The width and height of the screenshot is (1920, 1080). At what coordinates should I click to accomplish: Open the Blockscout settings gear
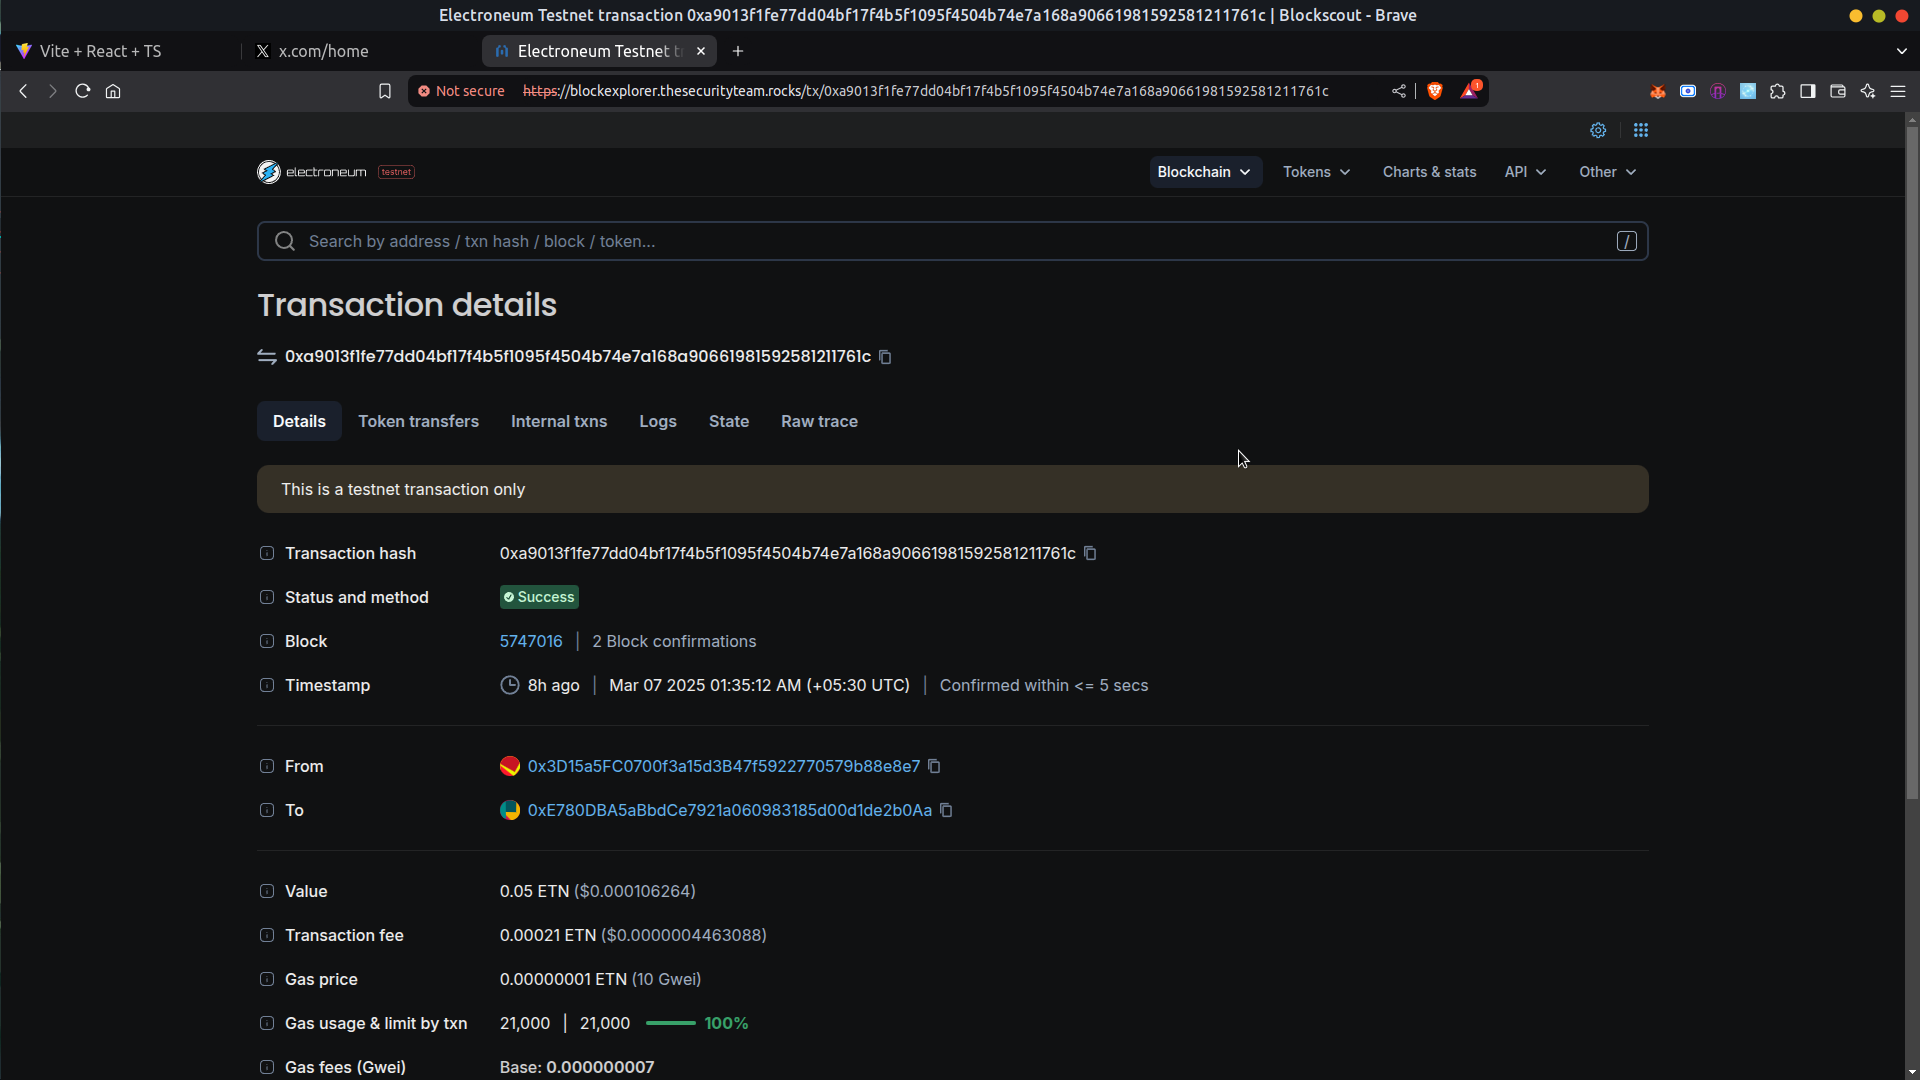1598,130
